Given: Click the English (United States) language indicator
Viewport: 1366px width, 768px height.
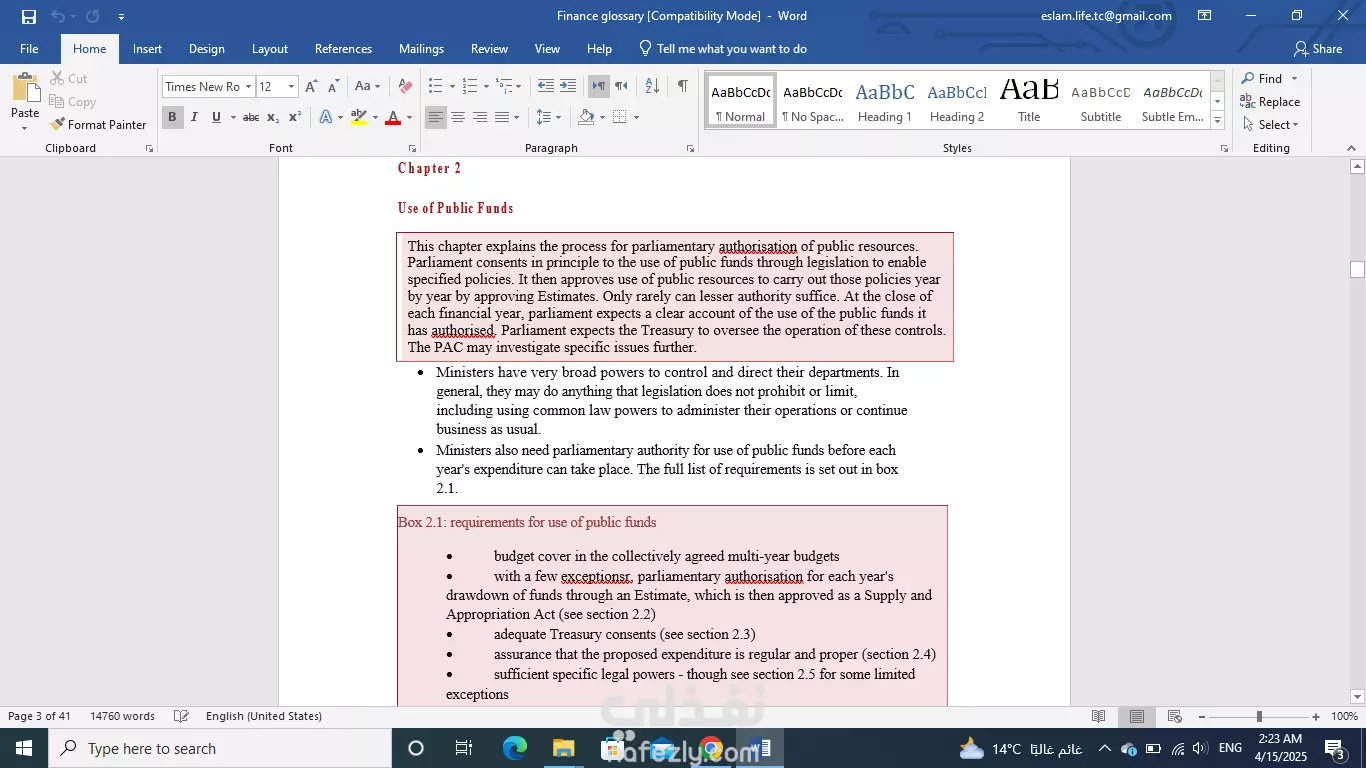Looking at the screenshot, I should (x=264, y=717).
